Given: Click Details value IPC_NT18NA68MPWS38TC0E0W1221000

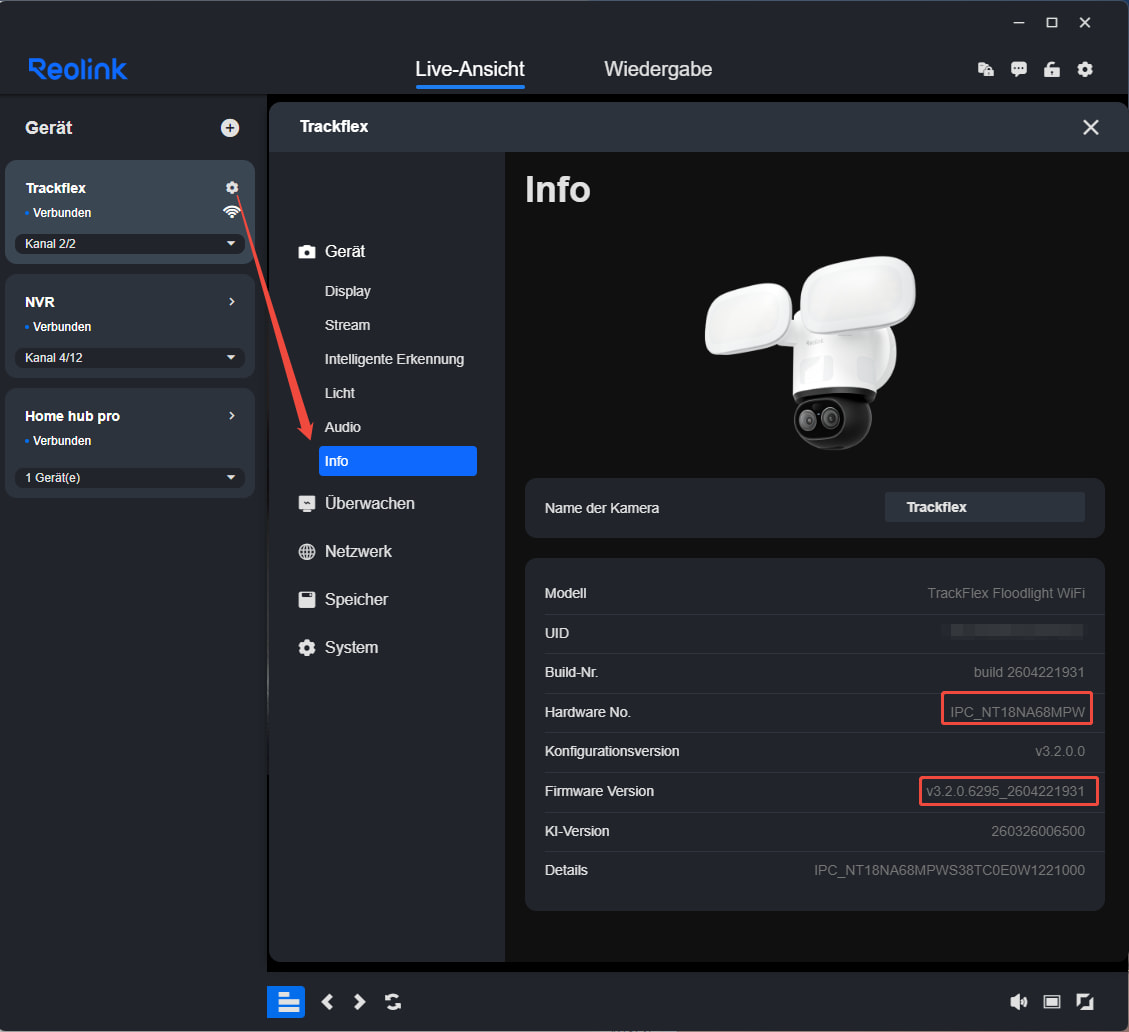Looking at the screenshot, I should [949, 870].
